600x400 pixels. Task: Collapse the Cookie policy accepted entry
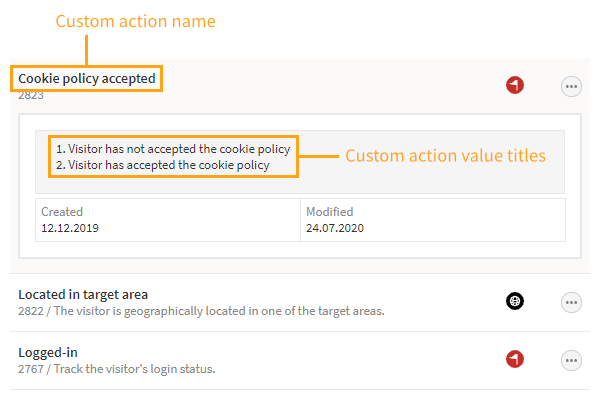click(87, 78)
